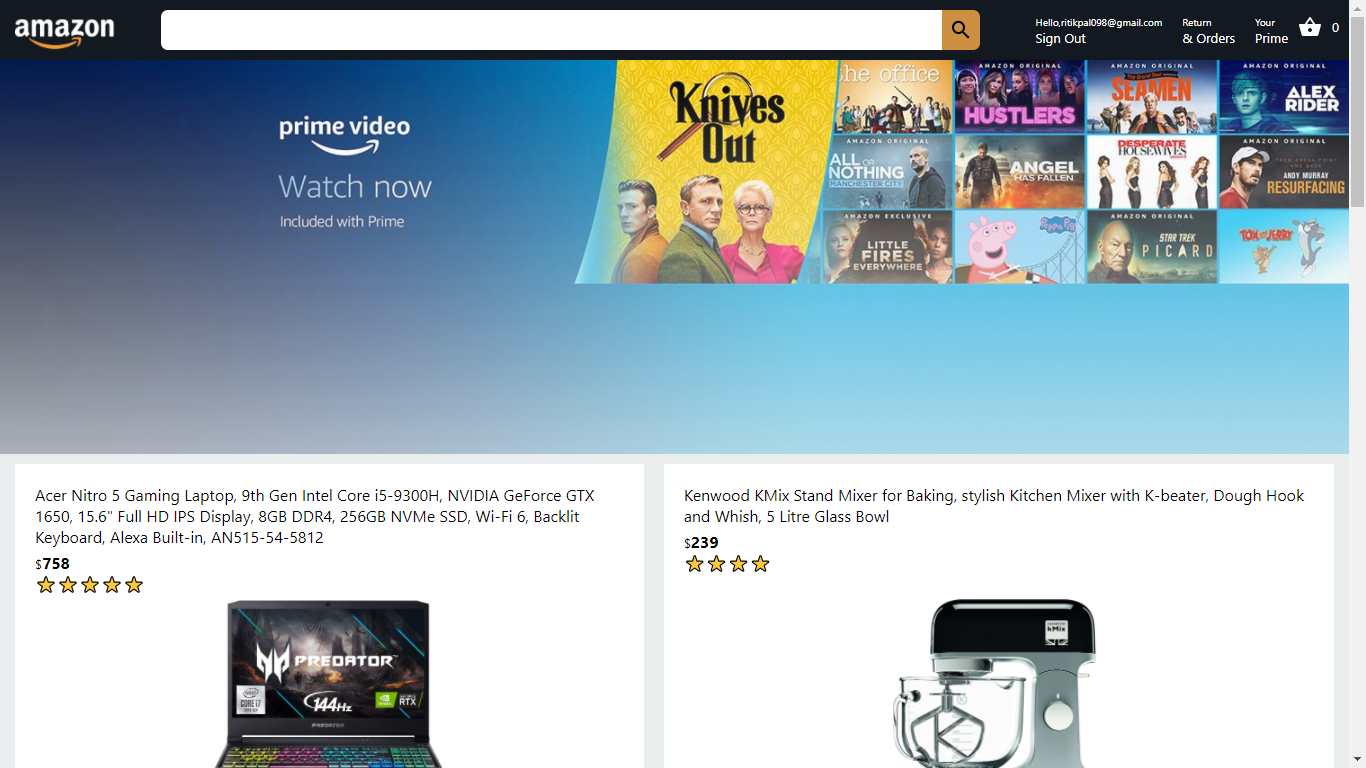Image resolution: width=1366 pixels, height=768 pixels.
Task: Open the Knives Out poster
Action: click(x=706, y=172)
